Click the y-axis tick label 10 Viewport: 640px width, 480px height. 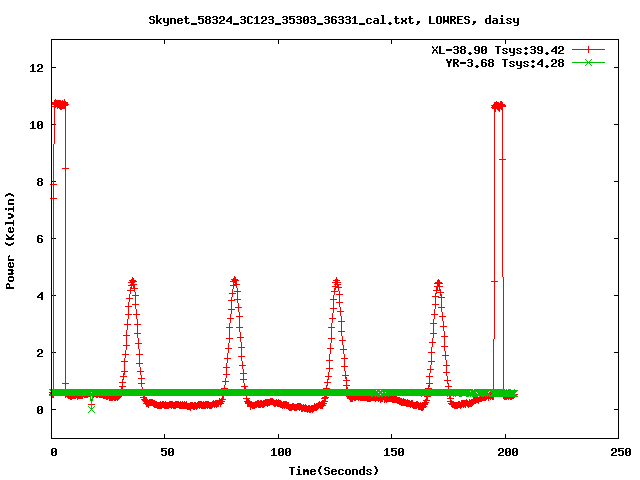36,125
